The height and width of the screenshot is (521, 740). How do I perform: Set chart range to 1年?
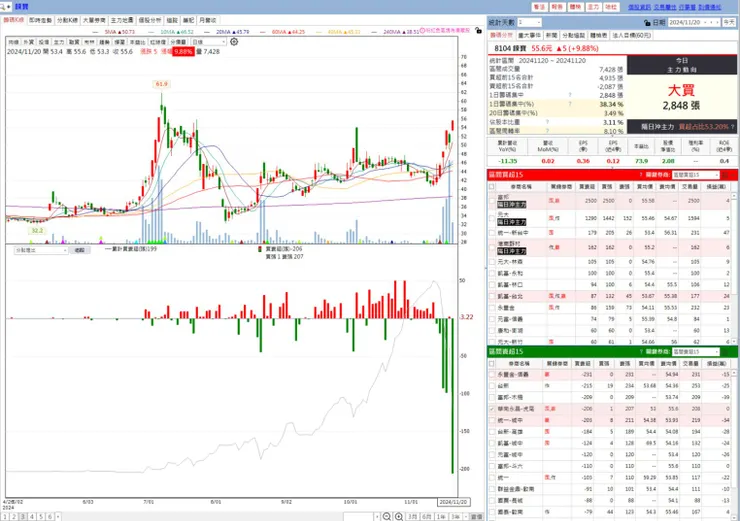[x=441, y=517]
